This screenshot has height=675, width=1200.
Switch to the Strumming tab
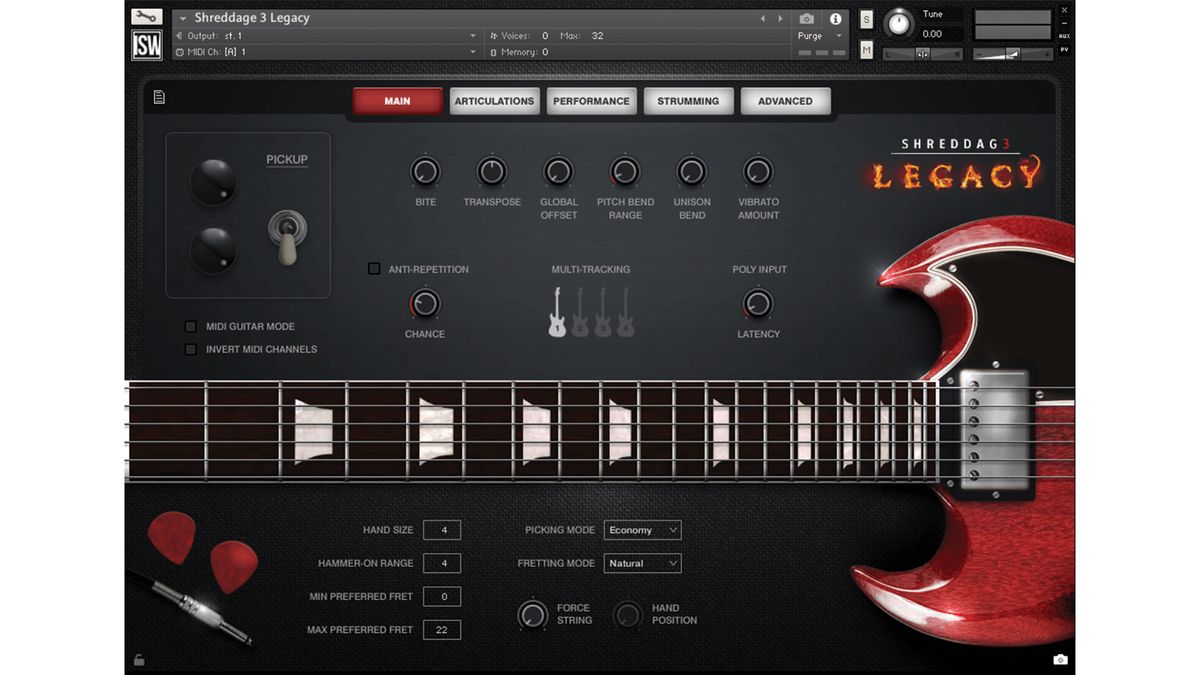click(x=688, y=100)
